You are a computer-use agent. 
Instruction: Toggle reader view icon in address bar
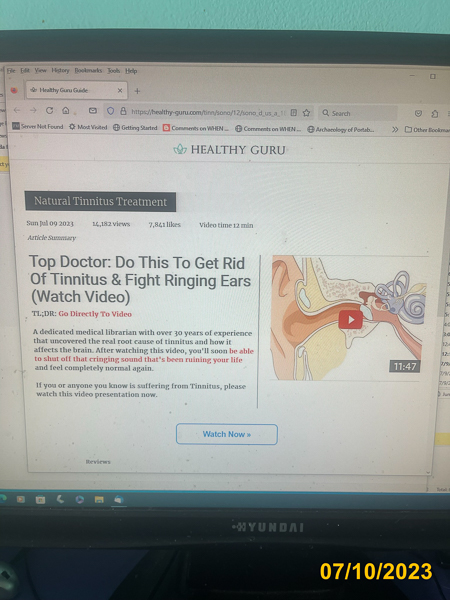coord(294,112)
